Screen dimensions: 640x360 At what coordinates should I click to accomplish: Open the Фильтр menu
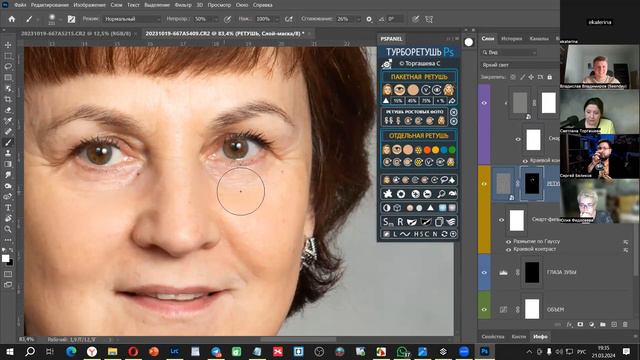coord(182,5)
